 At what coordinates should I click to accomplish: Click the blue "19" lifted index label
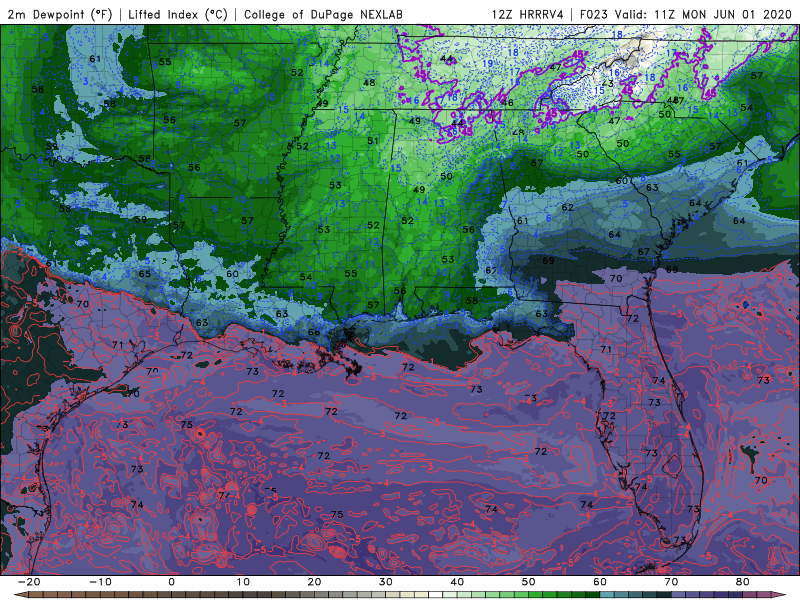pos(488,63)
